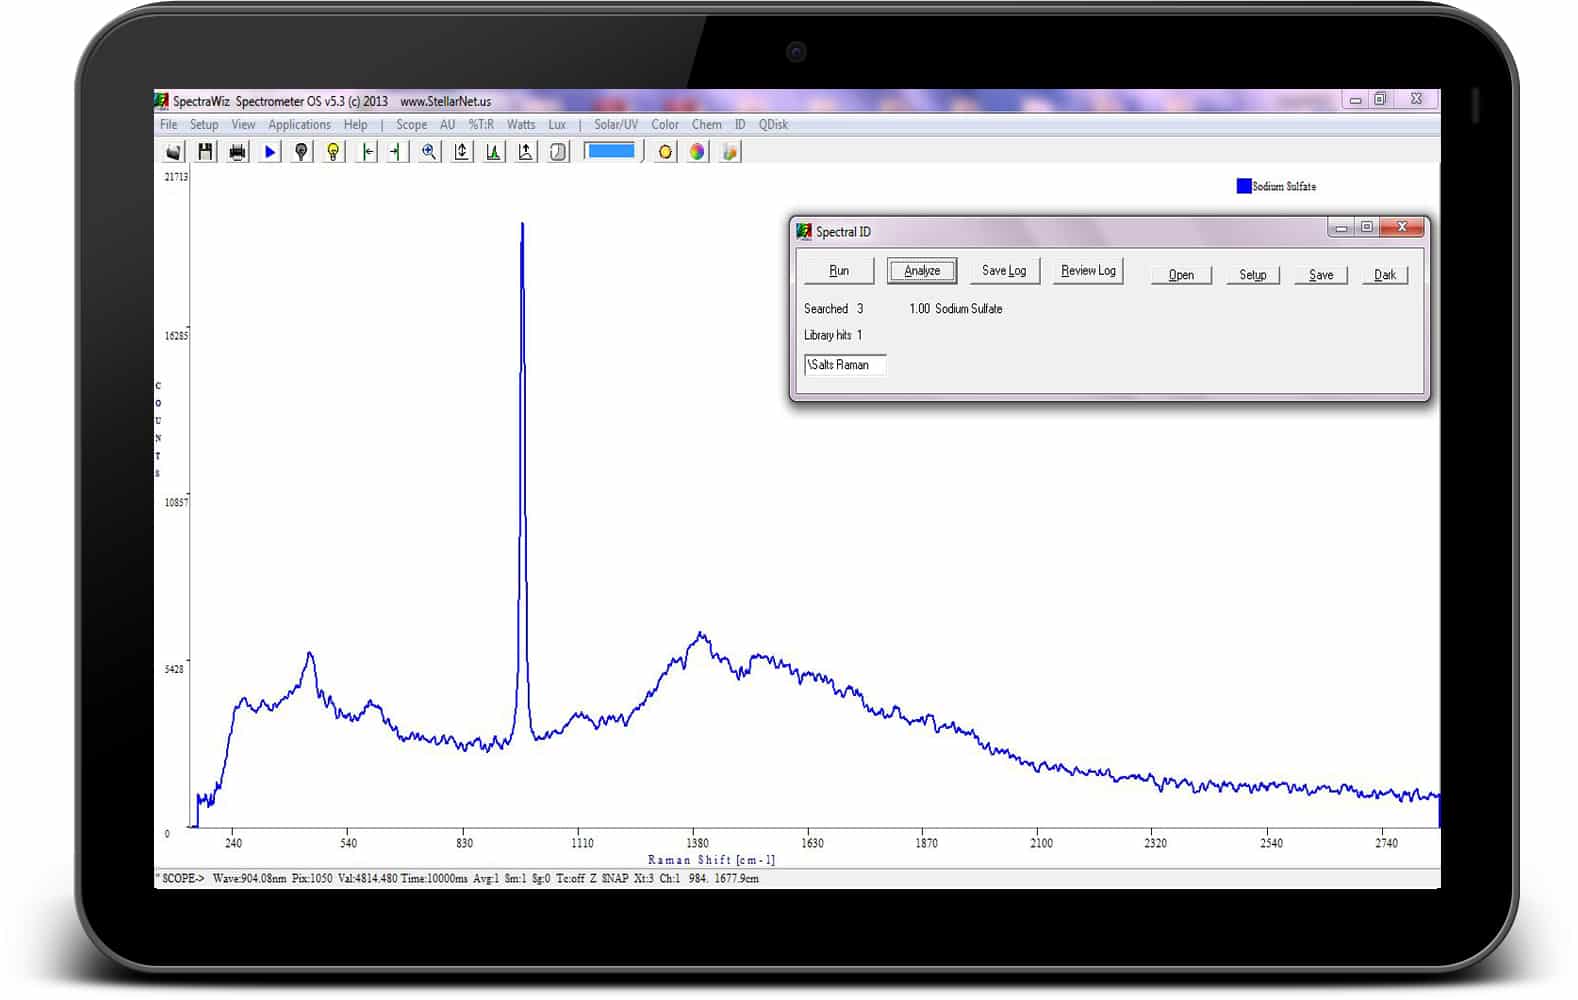Open the View menu
The width and height of the screenshot is (1578, 1000).
[243, 125]
